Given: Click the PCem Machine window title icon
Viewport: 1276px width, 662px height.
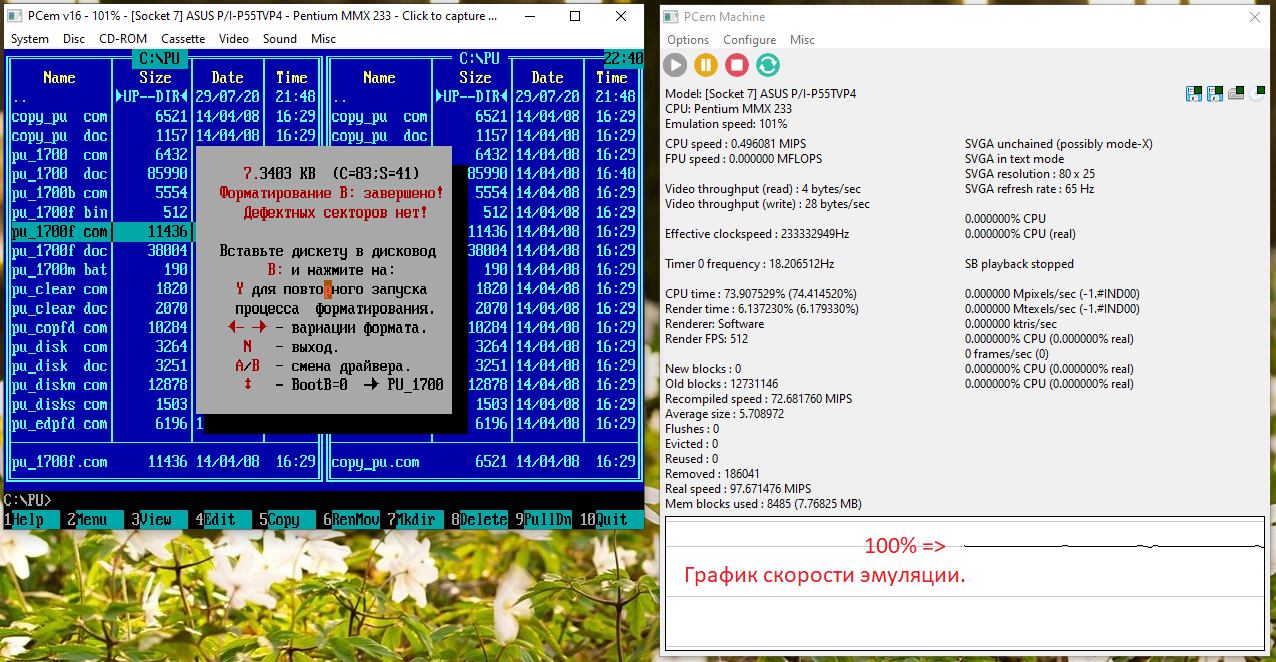Looking at the screenshot, I should pyautogui.click(x=671, y=17).
